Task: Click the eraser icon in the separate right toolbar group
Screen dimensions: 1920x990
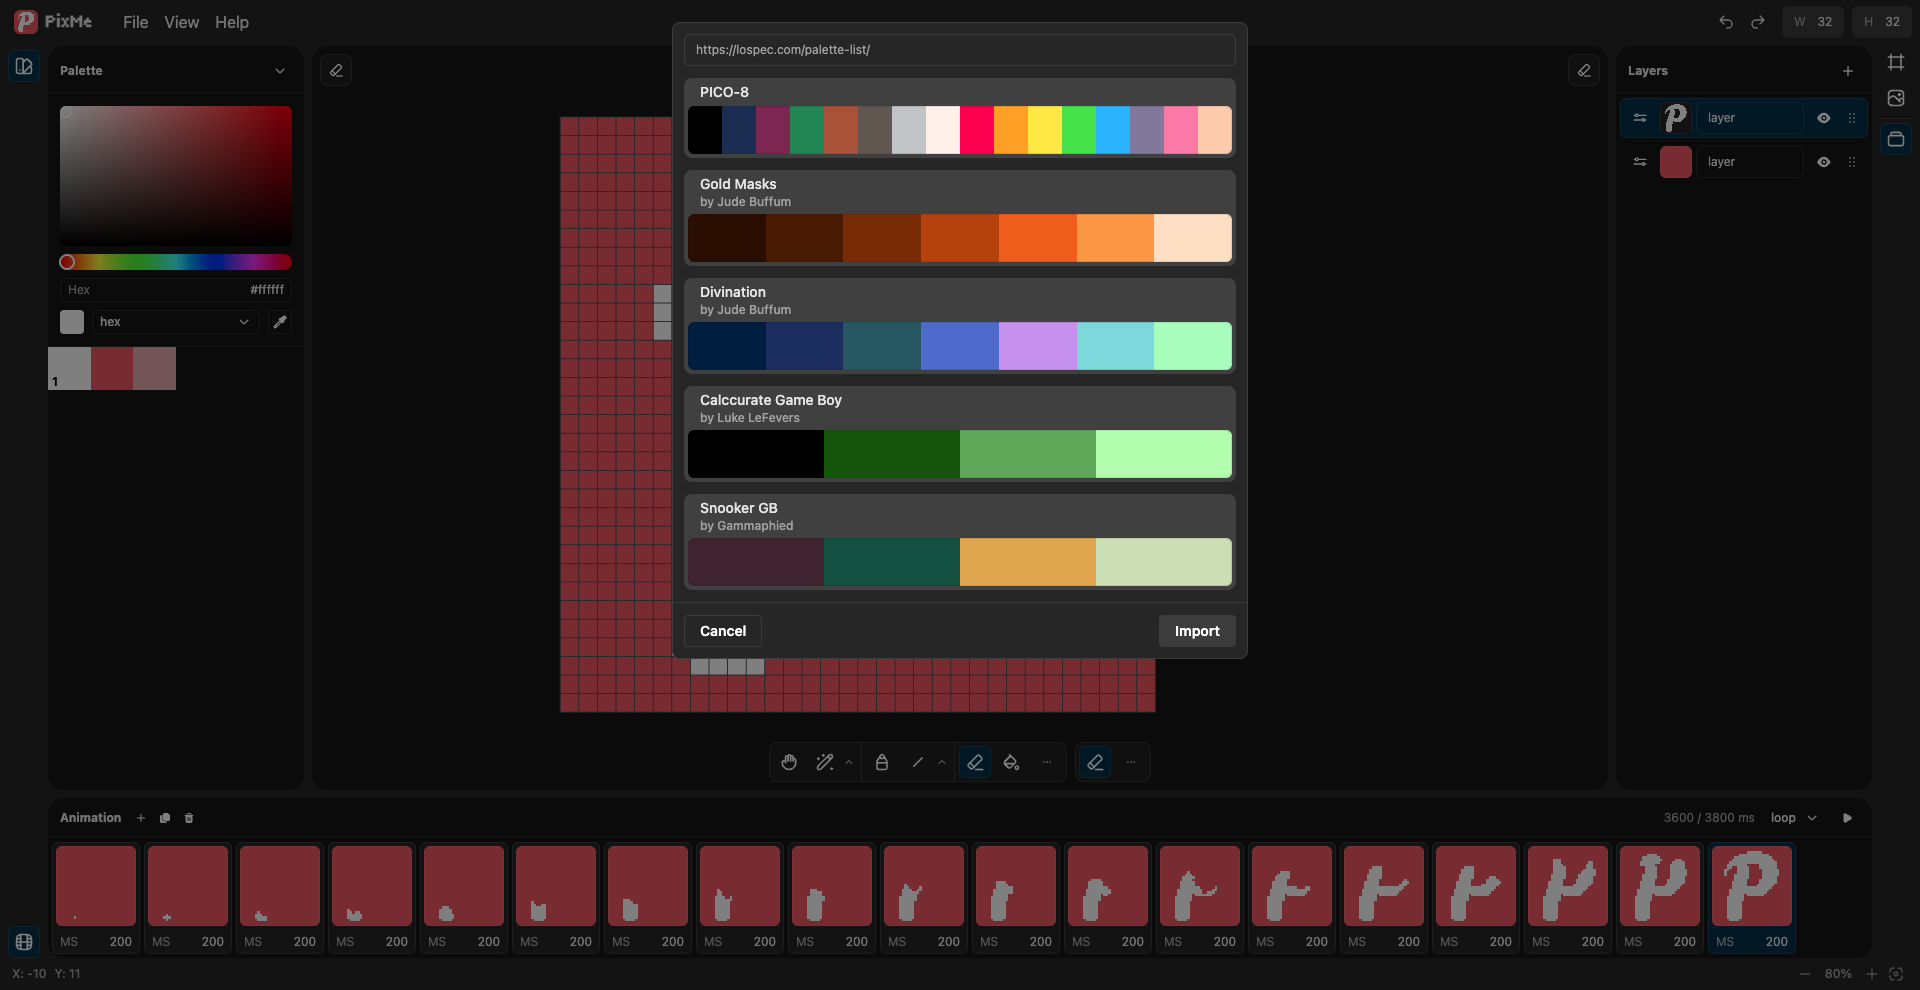Action: pos(1096,762)
